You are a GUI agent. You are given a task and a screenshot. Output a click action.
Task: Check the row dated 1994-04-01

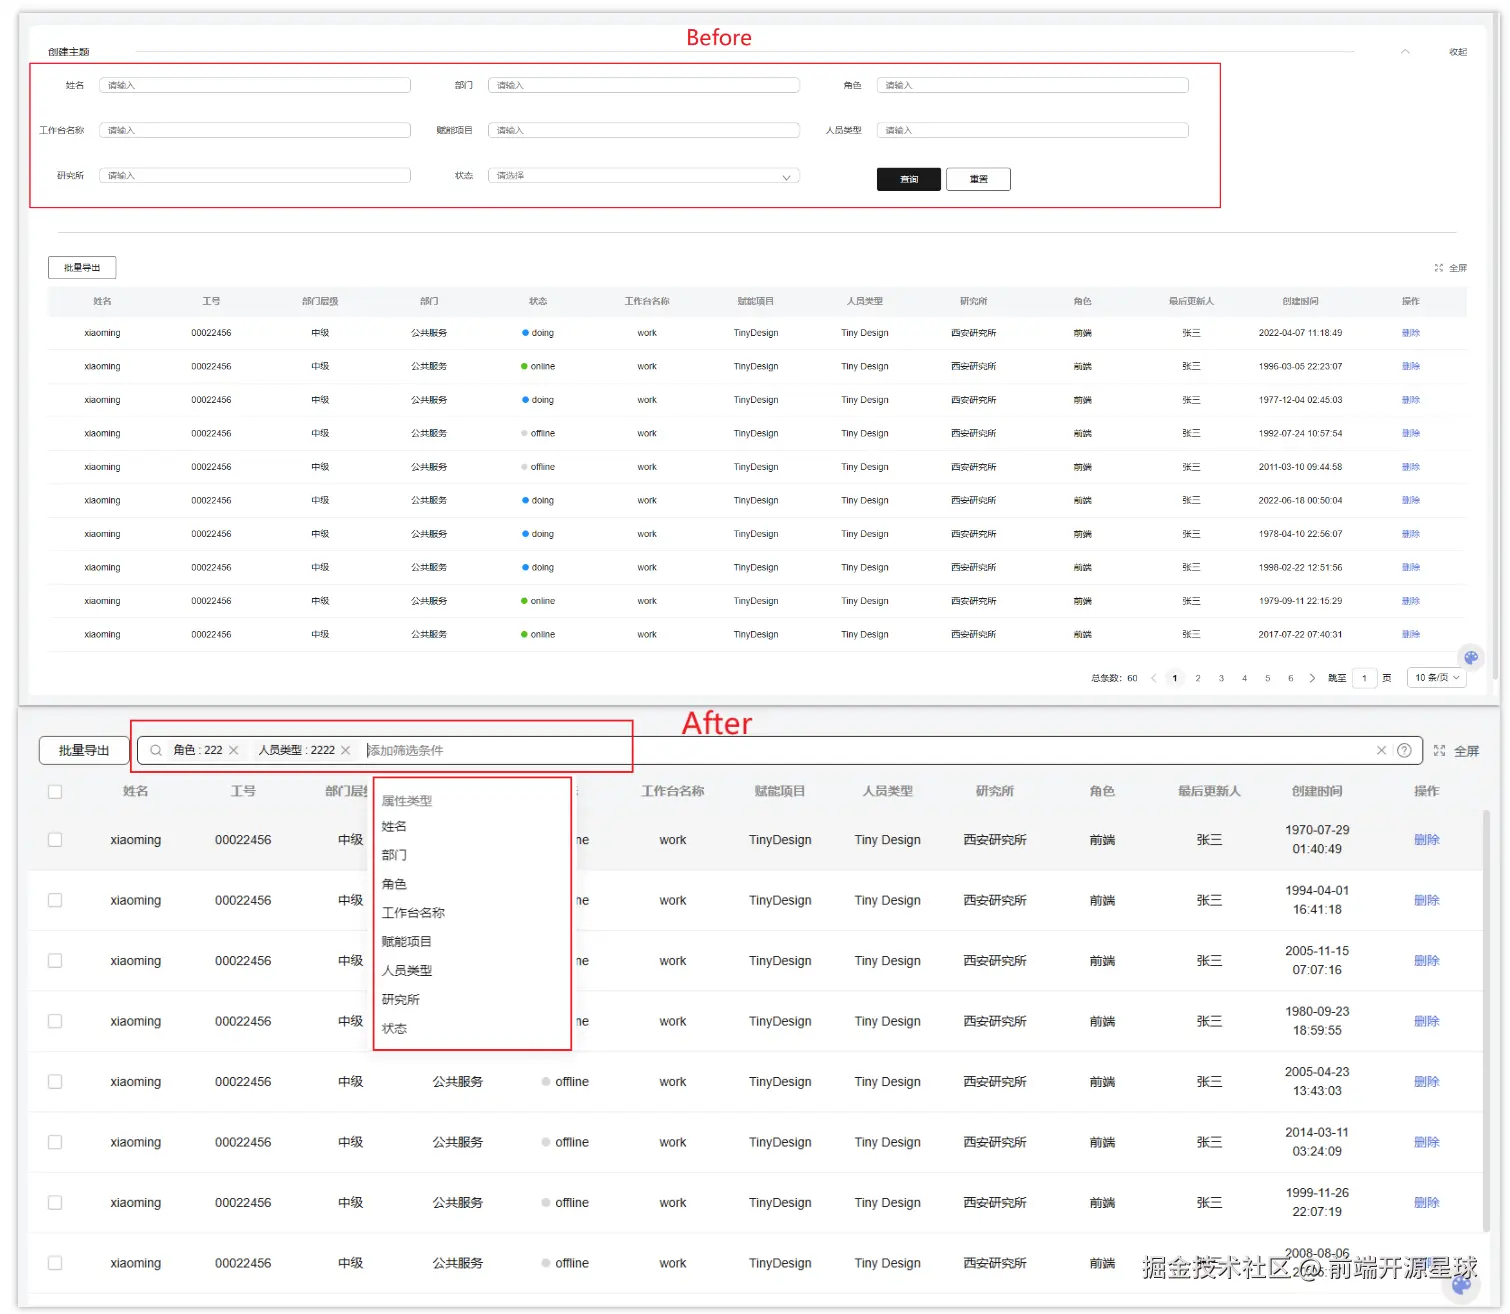tap(55, 900)
